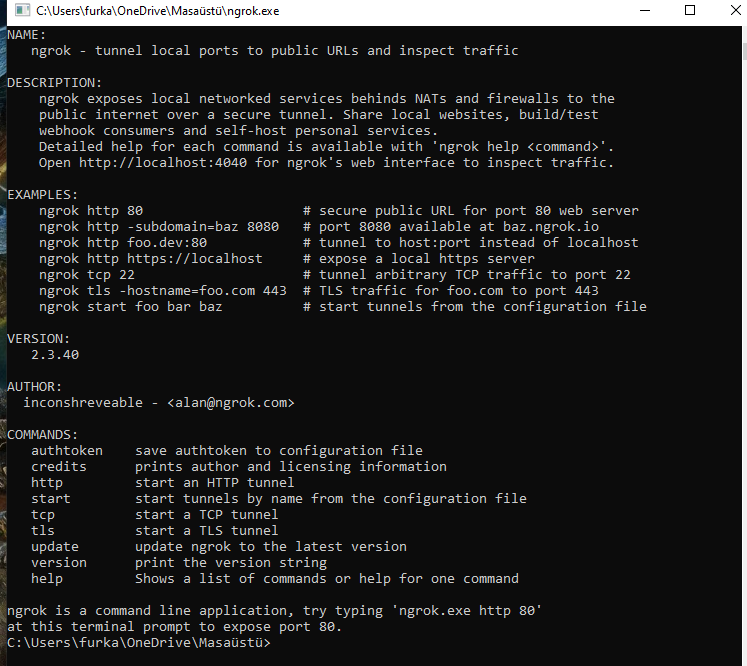Image resolution: width=747 pixels, height=666 pixels.
Task: Click line 'Detailed help for each command is available'
Action: 327,147
